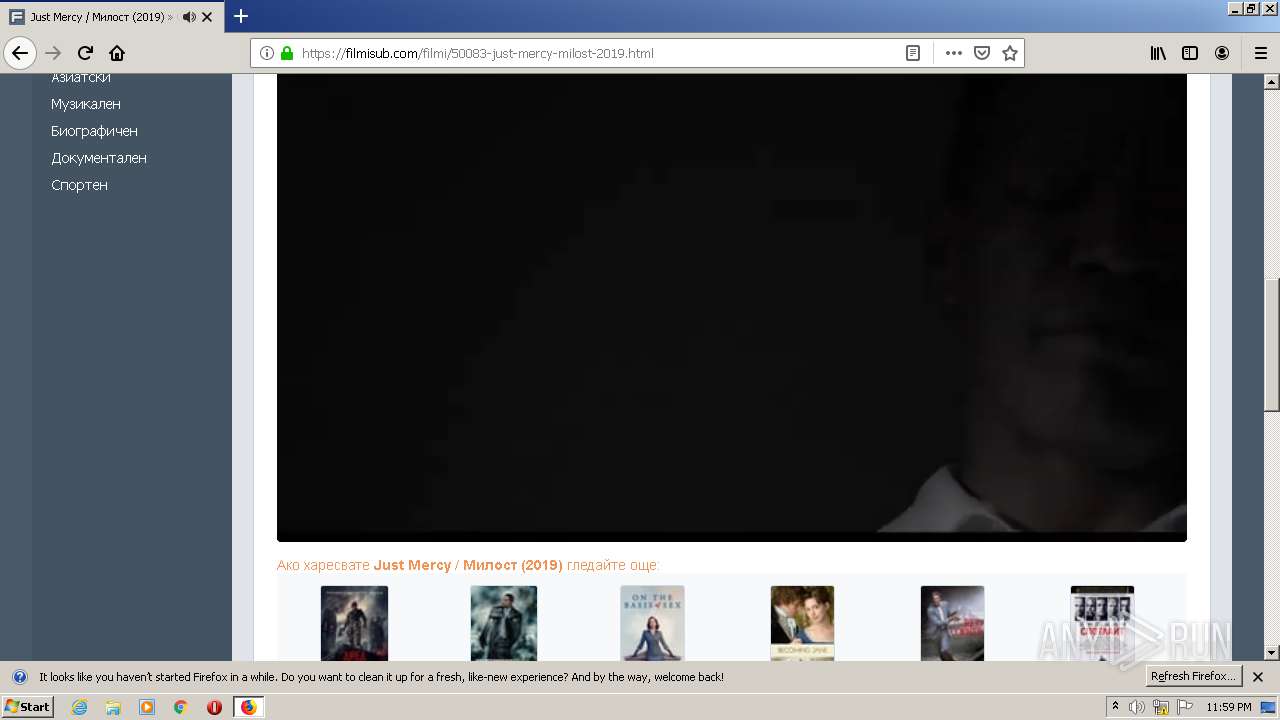Open the Музикален genre category
The width and height of the screenshot is (1280, 720).
[x=86, y=104]
